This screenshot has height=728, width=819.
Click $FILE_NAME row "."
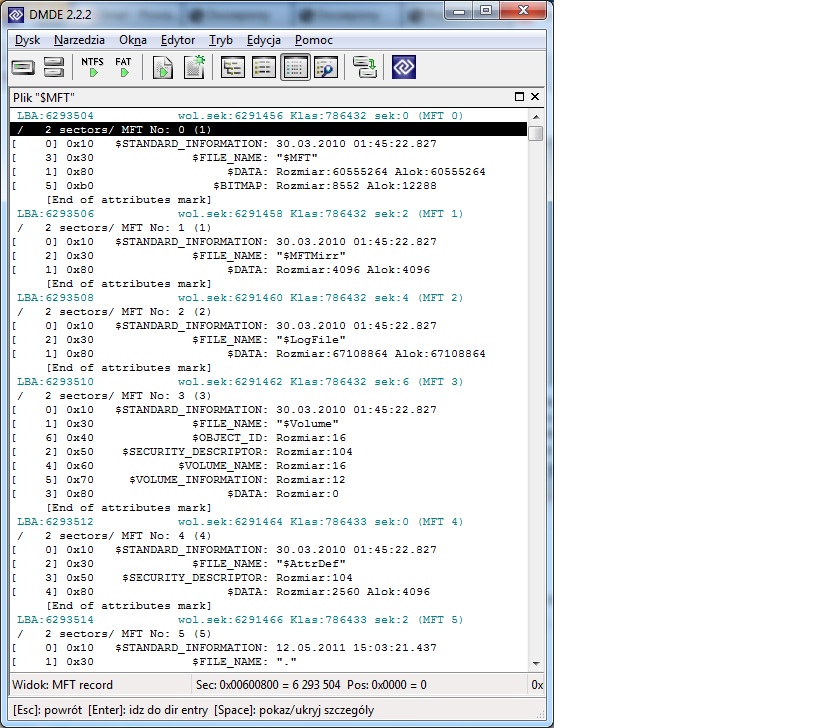268,662
